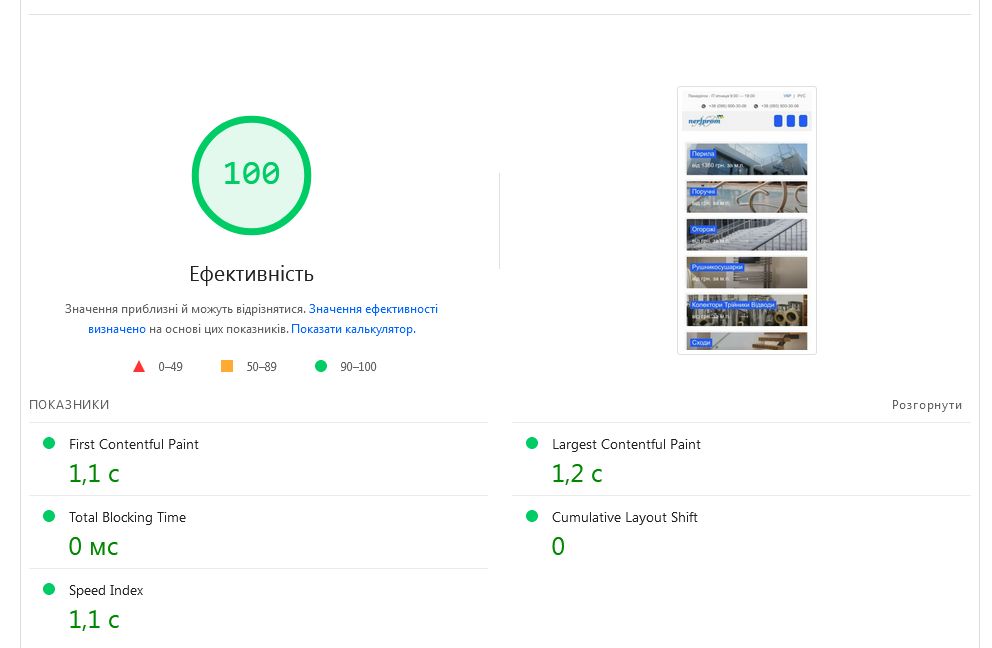Open the Значення ефективності визначено link
This screenshot has width=992, height=648.
tap(373, 310)
